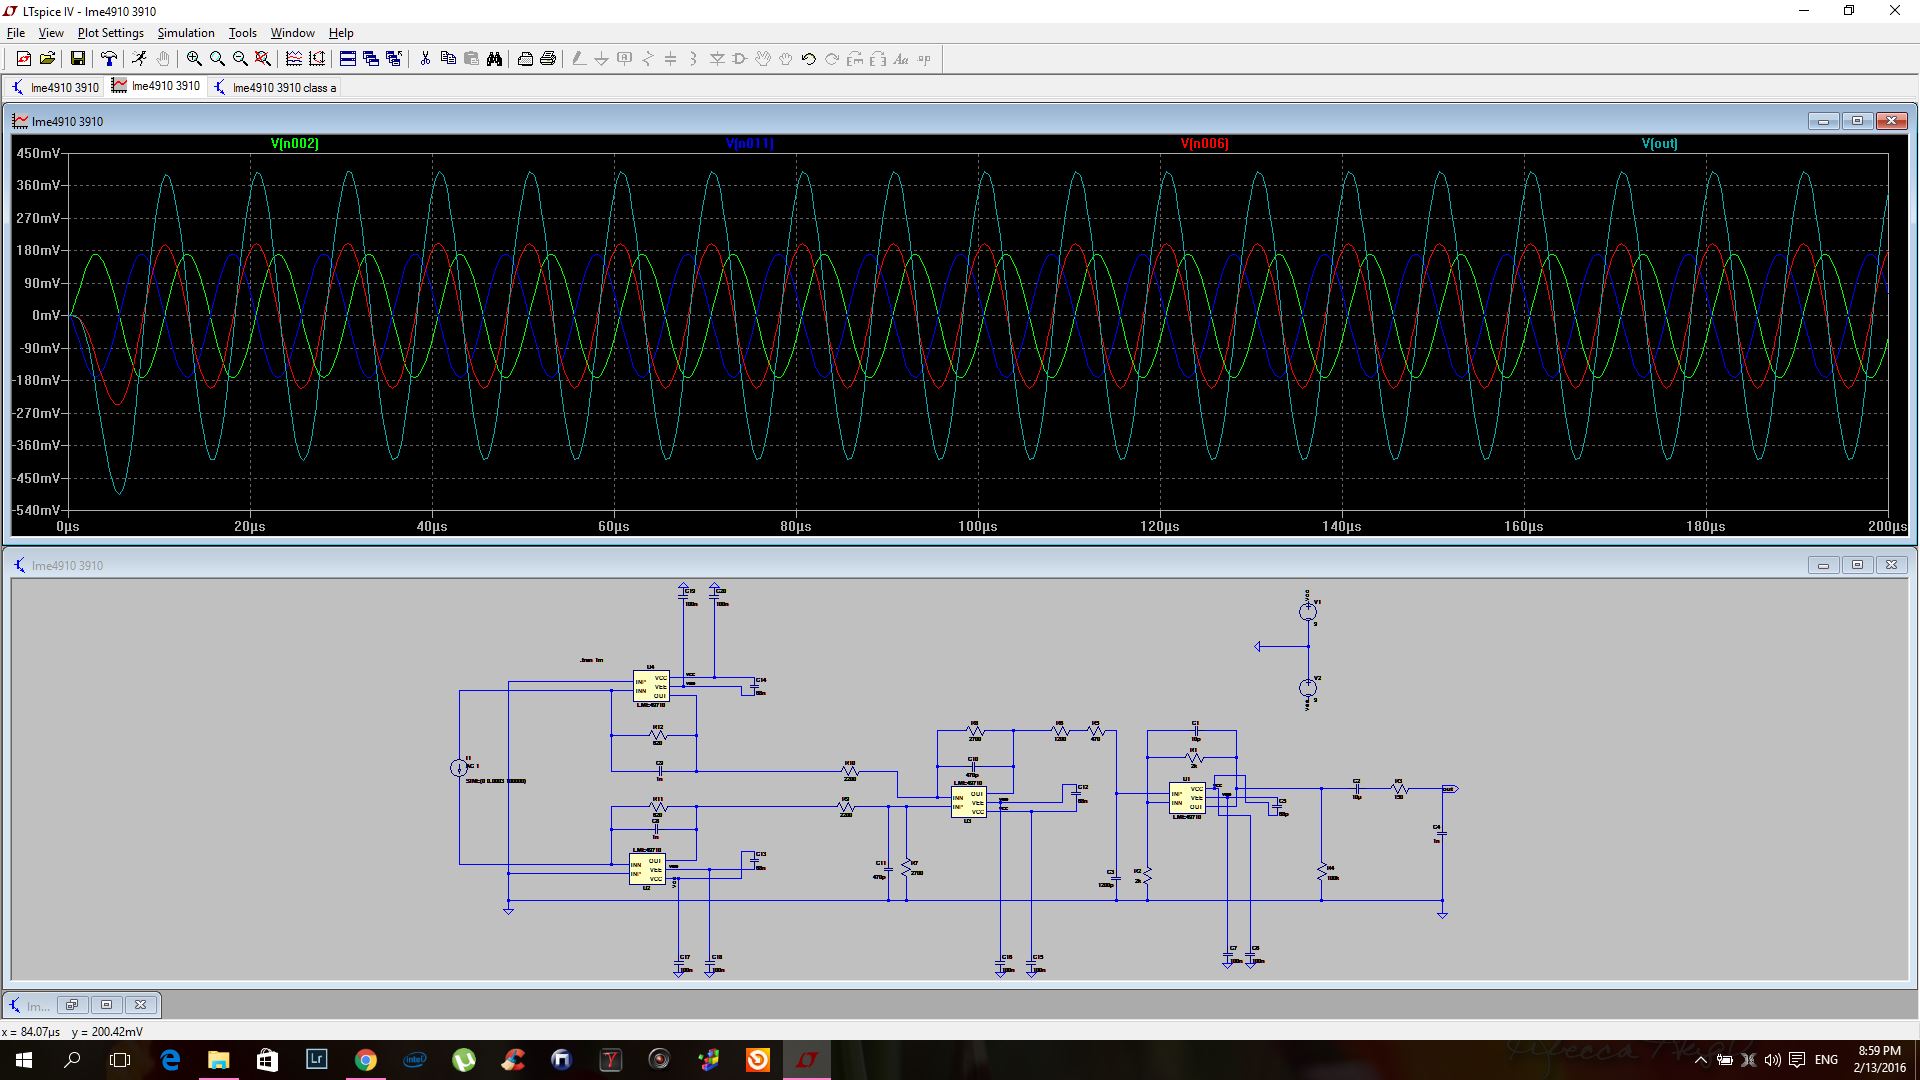Screen dimensions: 1920x1080
Task: Cascade windows with the cascade icon
Action: [371, 59]
